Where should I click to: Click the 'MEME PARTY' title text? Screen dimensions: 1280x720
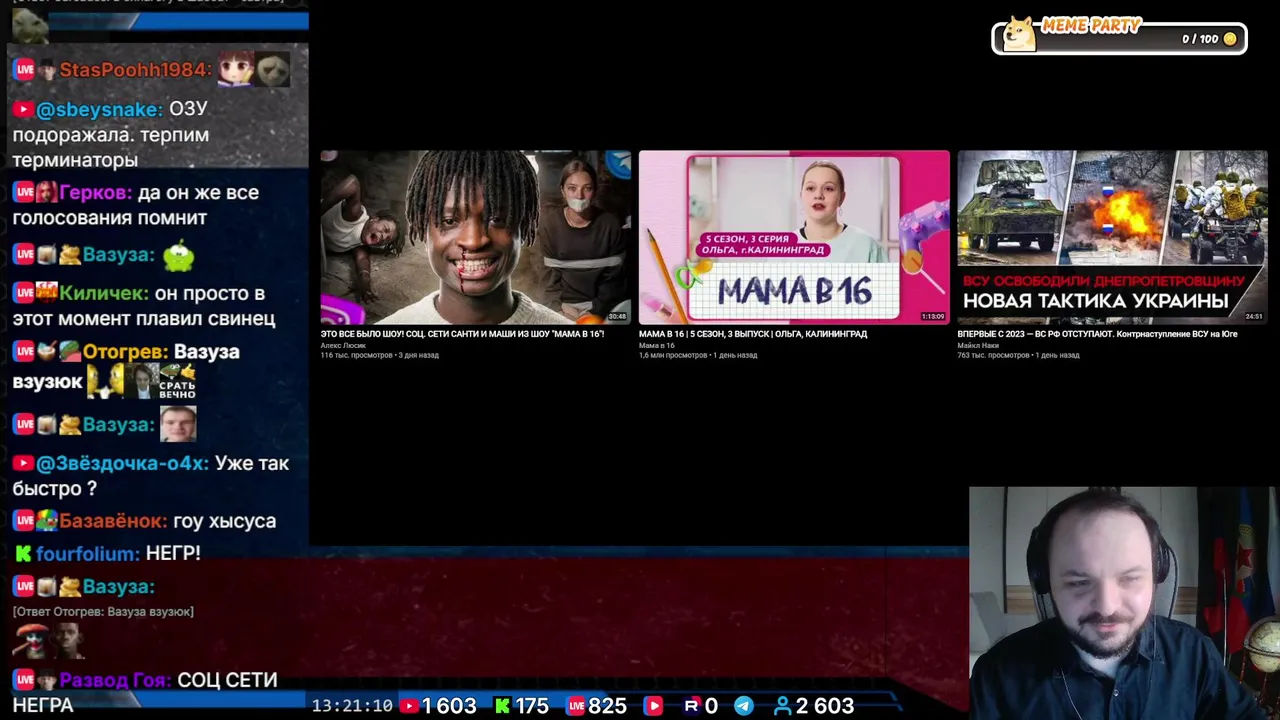[1090, 25]
